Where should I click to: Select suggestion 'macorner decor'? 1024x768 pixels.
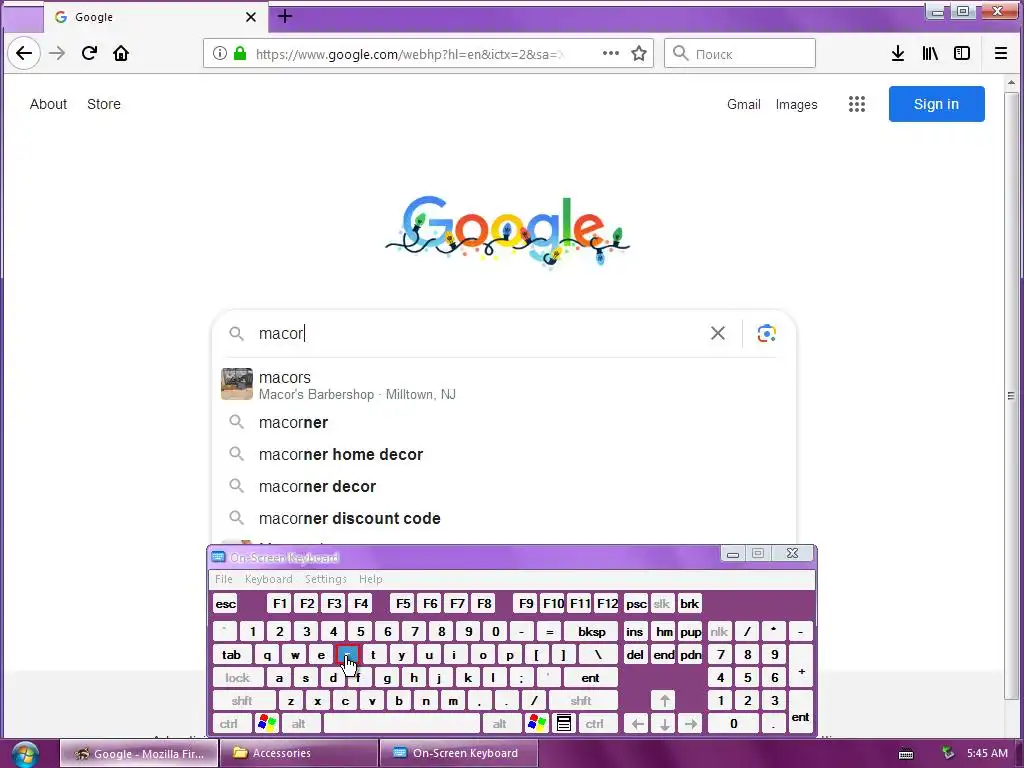point(504,487)
